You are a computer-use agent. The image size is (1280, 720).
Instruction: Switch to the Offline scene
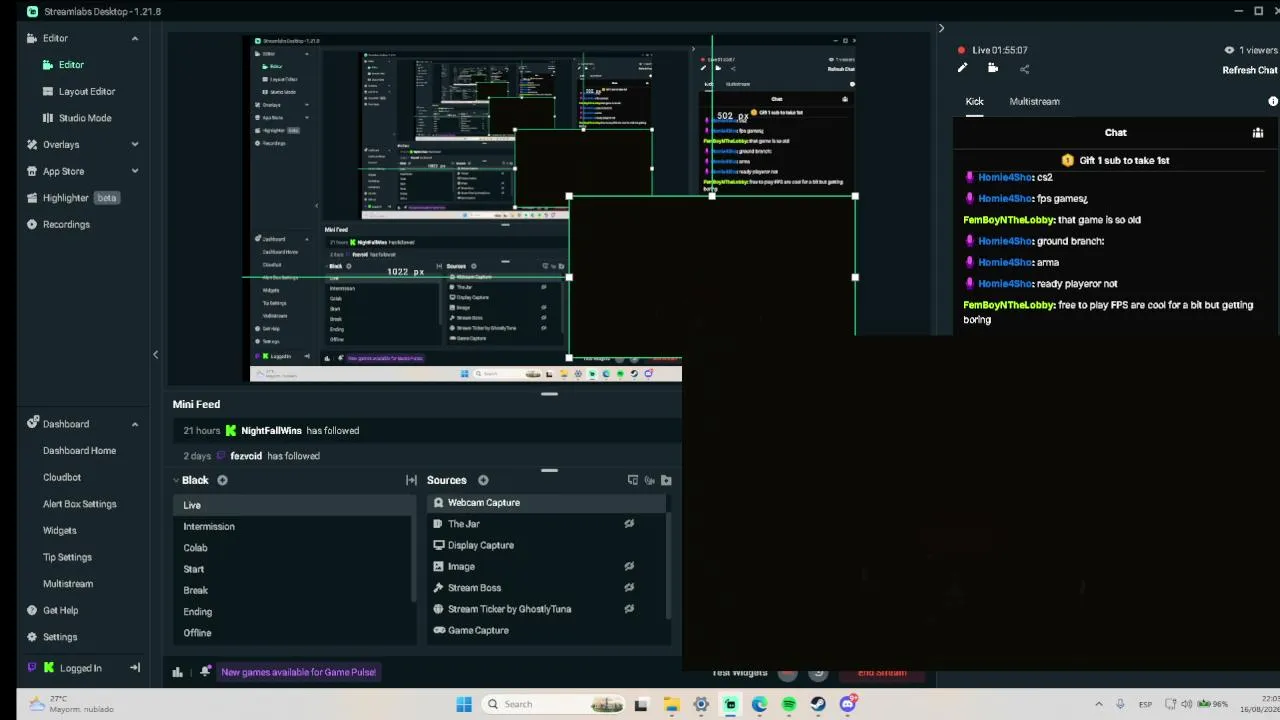tap(293, 633)
